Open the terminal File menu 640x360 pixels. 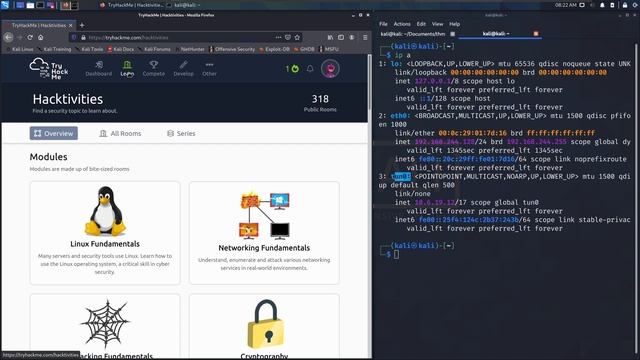(x=383, y=24)
